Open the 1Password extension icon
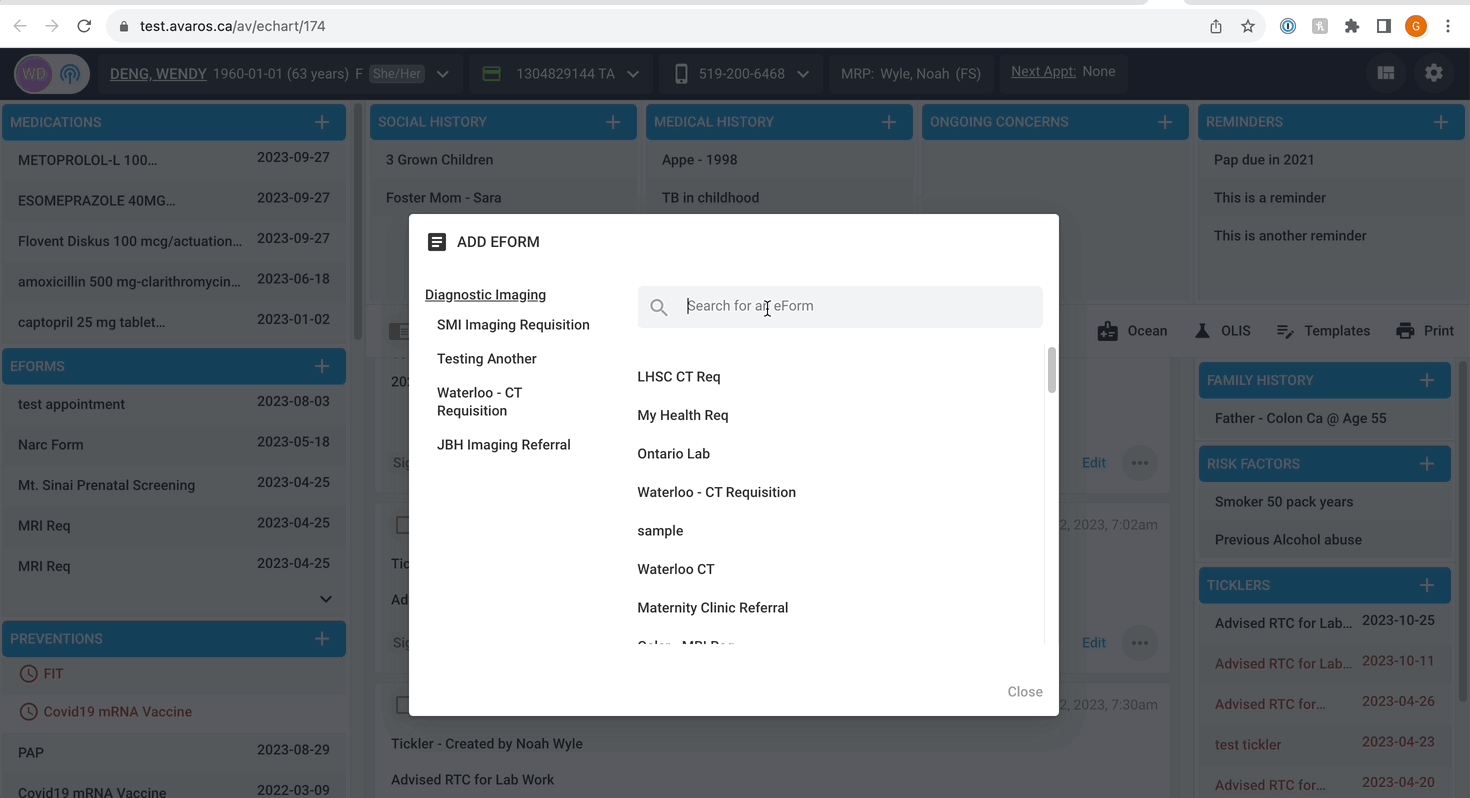The height and width of the screenshot is (798, 1470). coord(1288,26)
